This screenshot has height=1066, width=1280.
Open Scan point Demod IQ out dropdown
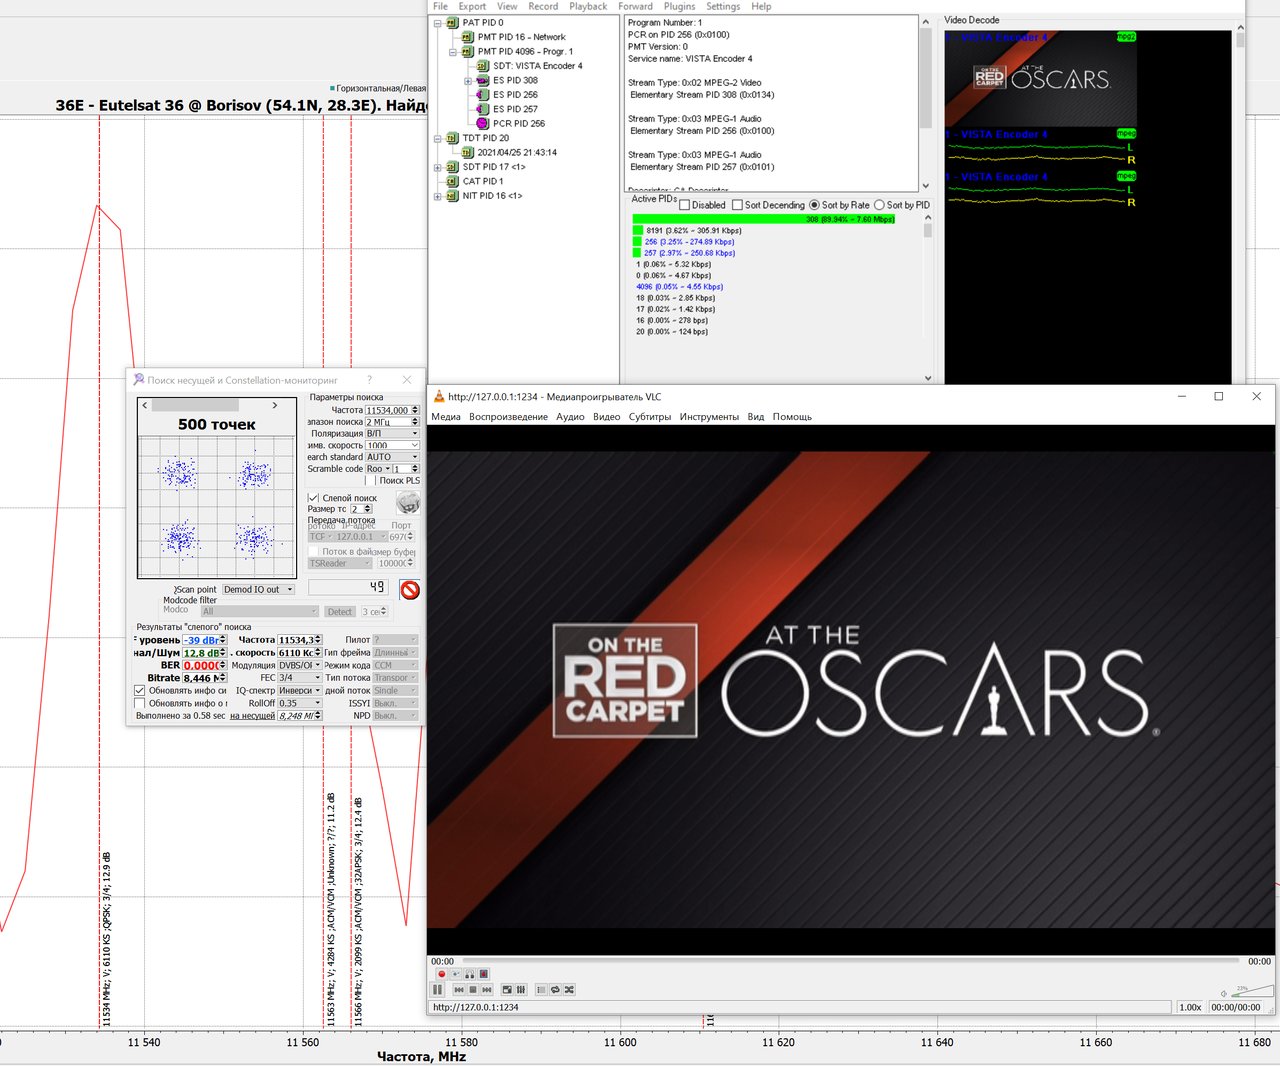pyautogui.click(x=259, y=589)
